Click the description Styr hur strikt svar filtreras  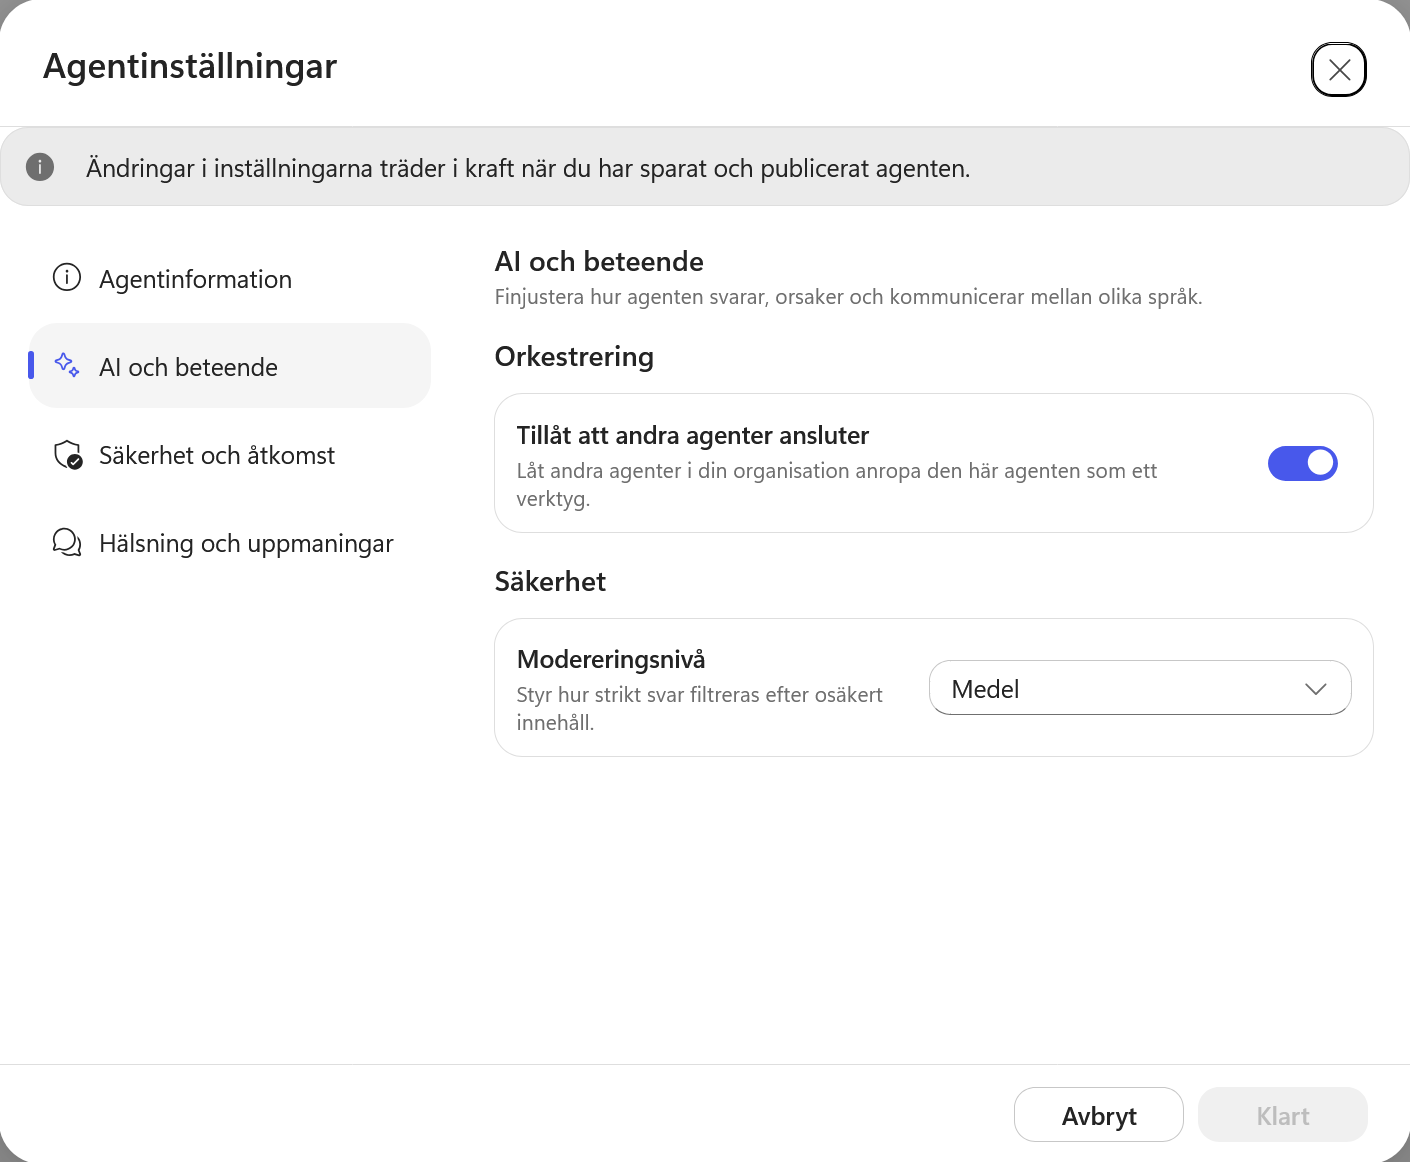(700, 708)
